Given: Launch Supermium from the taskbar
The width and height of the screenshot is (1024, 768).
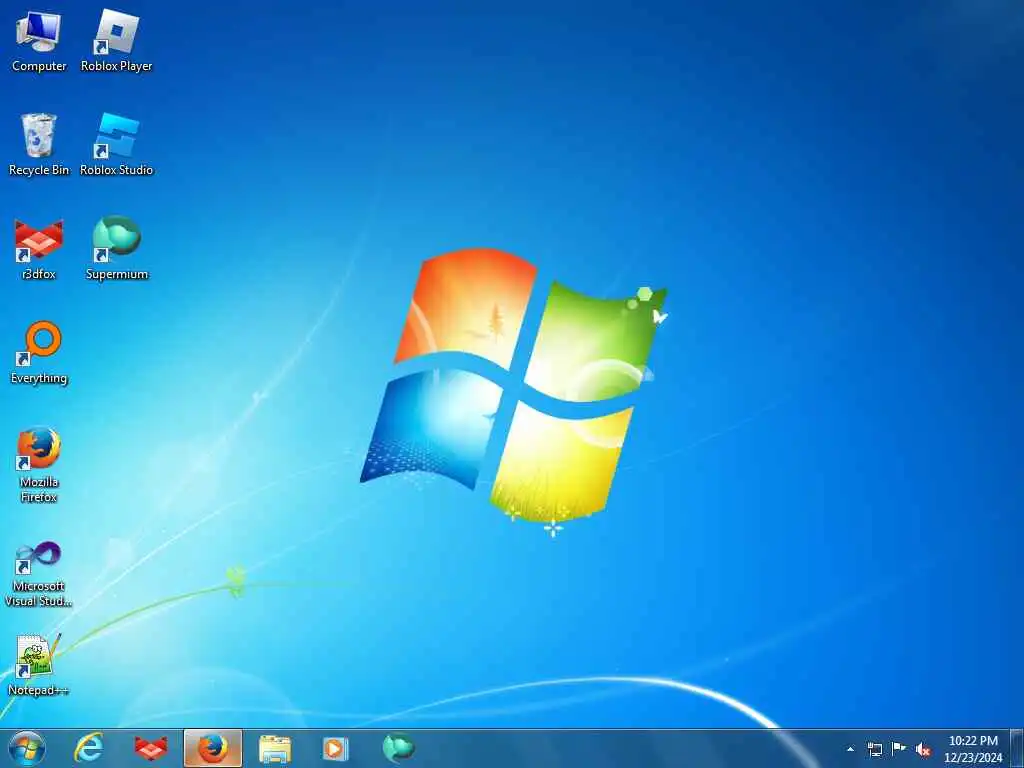Looking at the screenshot, I should 398,748.
